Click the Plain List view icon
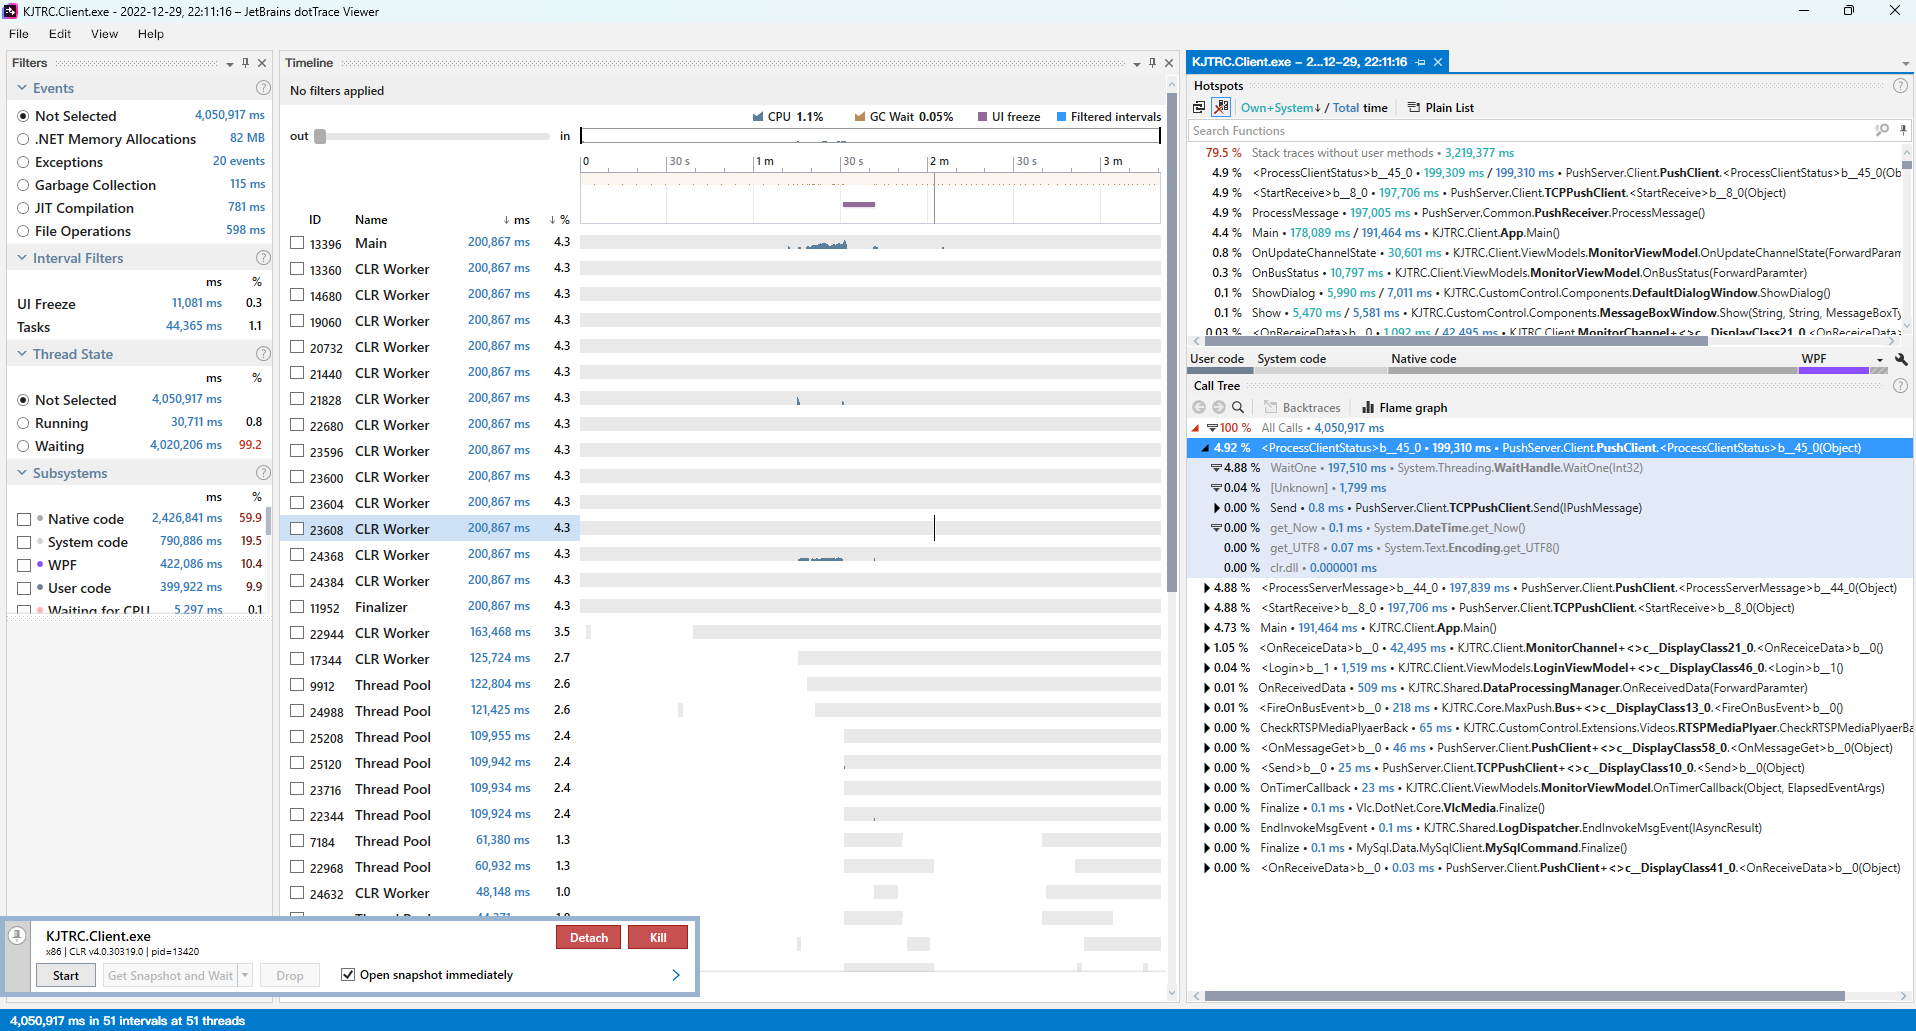The image size is (1916, 1031). (x=1414, y=108)
